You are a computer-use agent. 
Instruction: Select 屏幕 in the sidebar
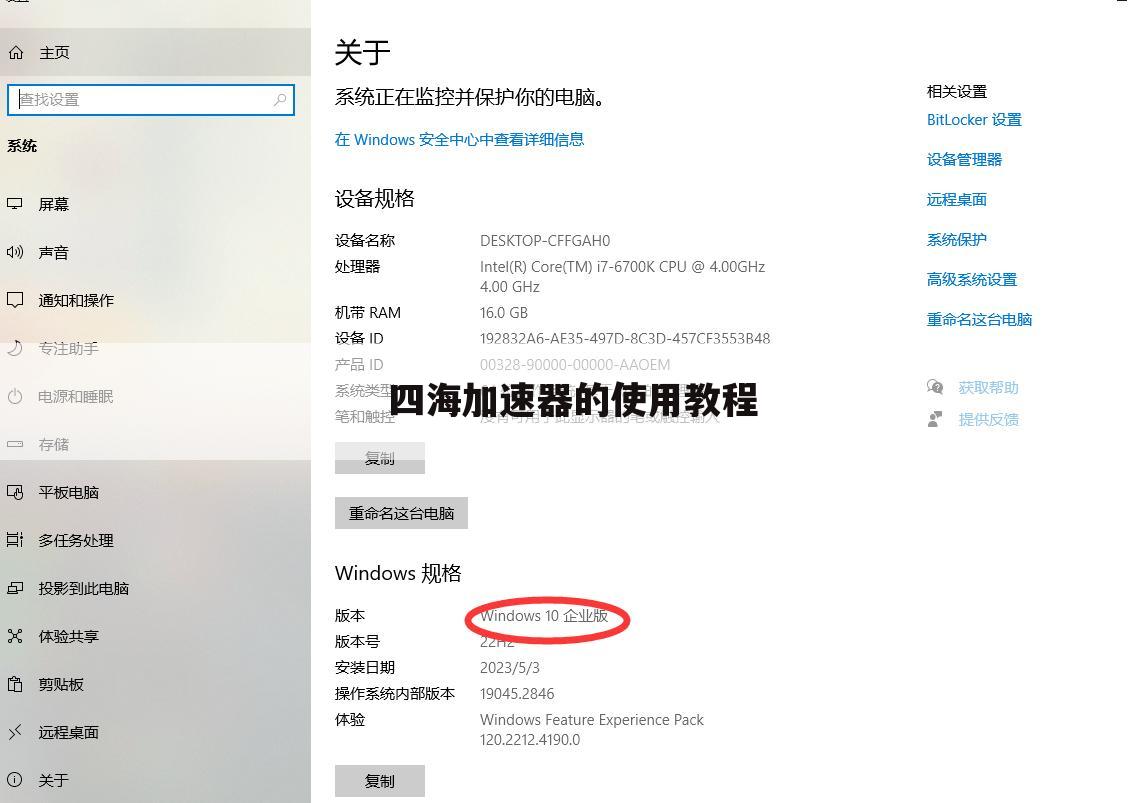coord(155,204)
